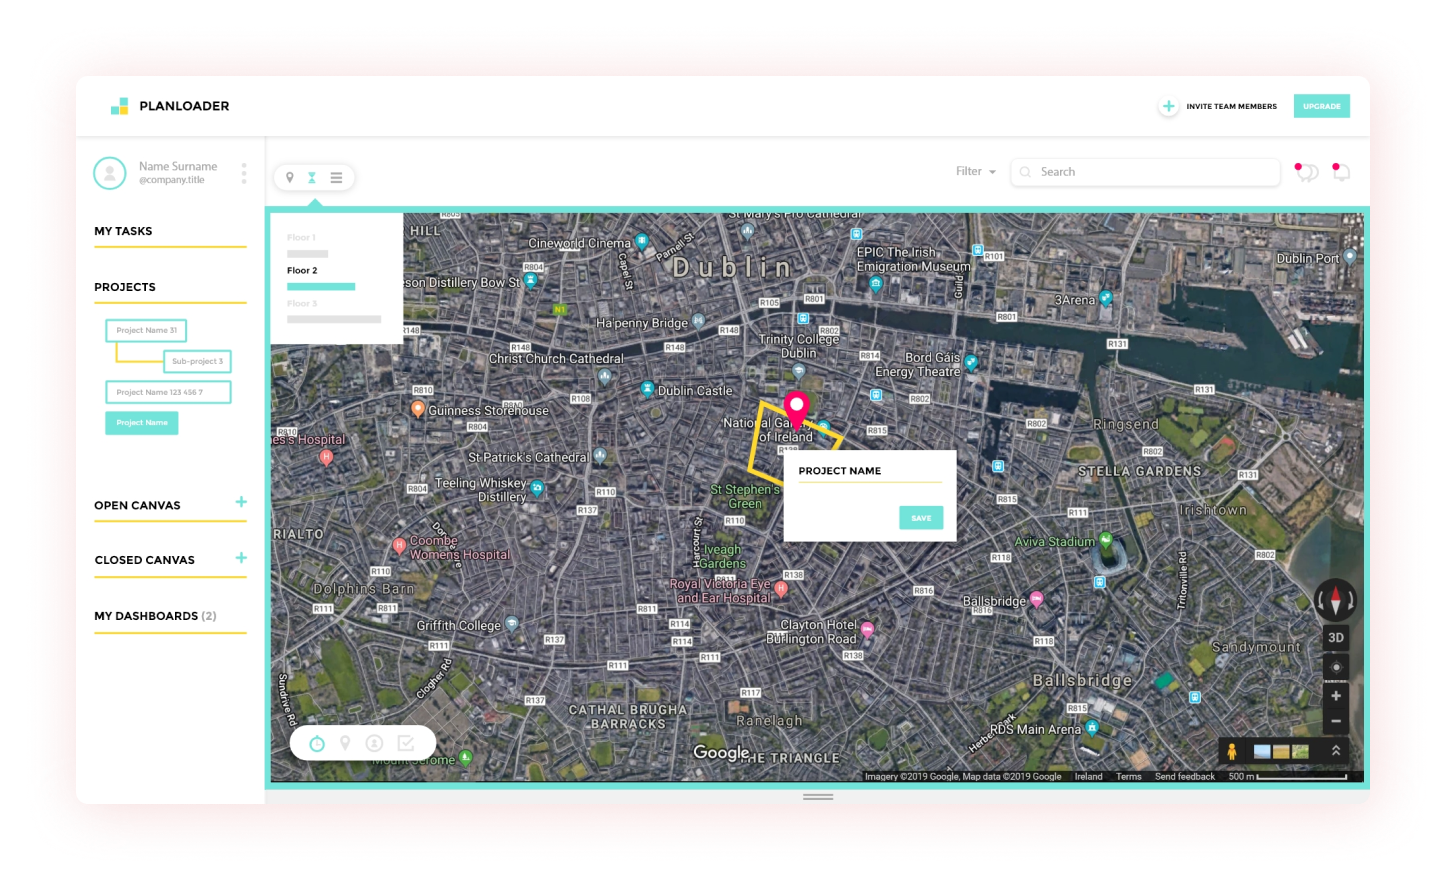Click the teal Project Name button

[142, 423]
